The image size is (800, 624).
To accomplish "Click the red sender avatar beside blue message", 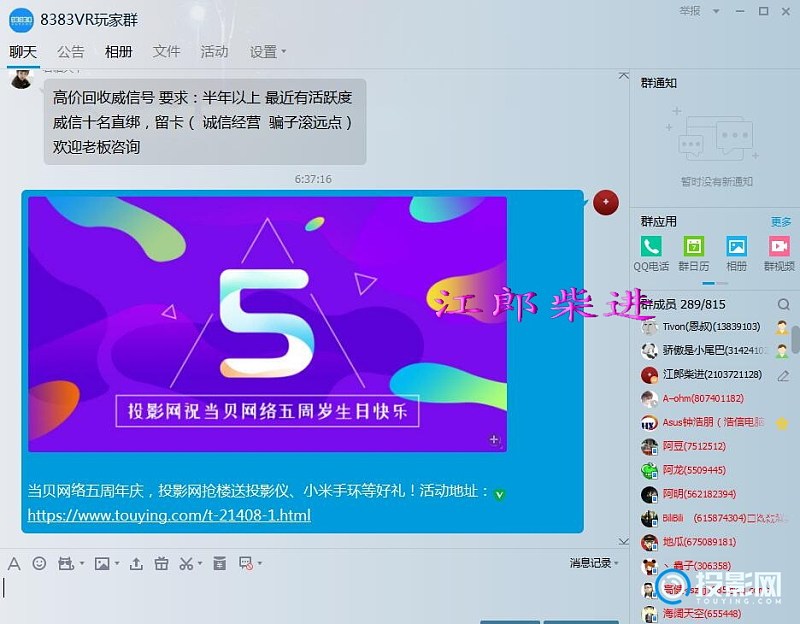I will click(x=606, y=203).
